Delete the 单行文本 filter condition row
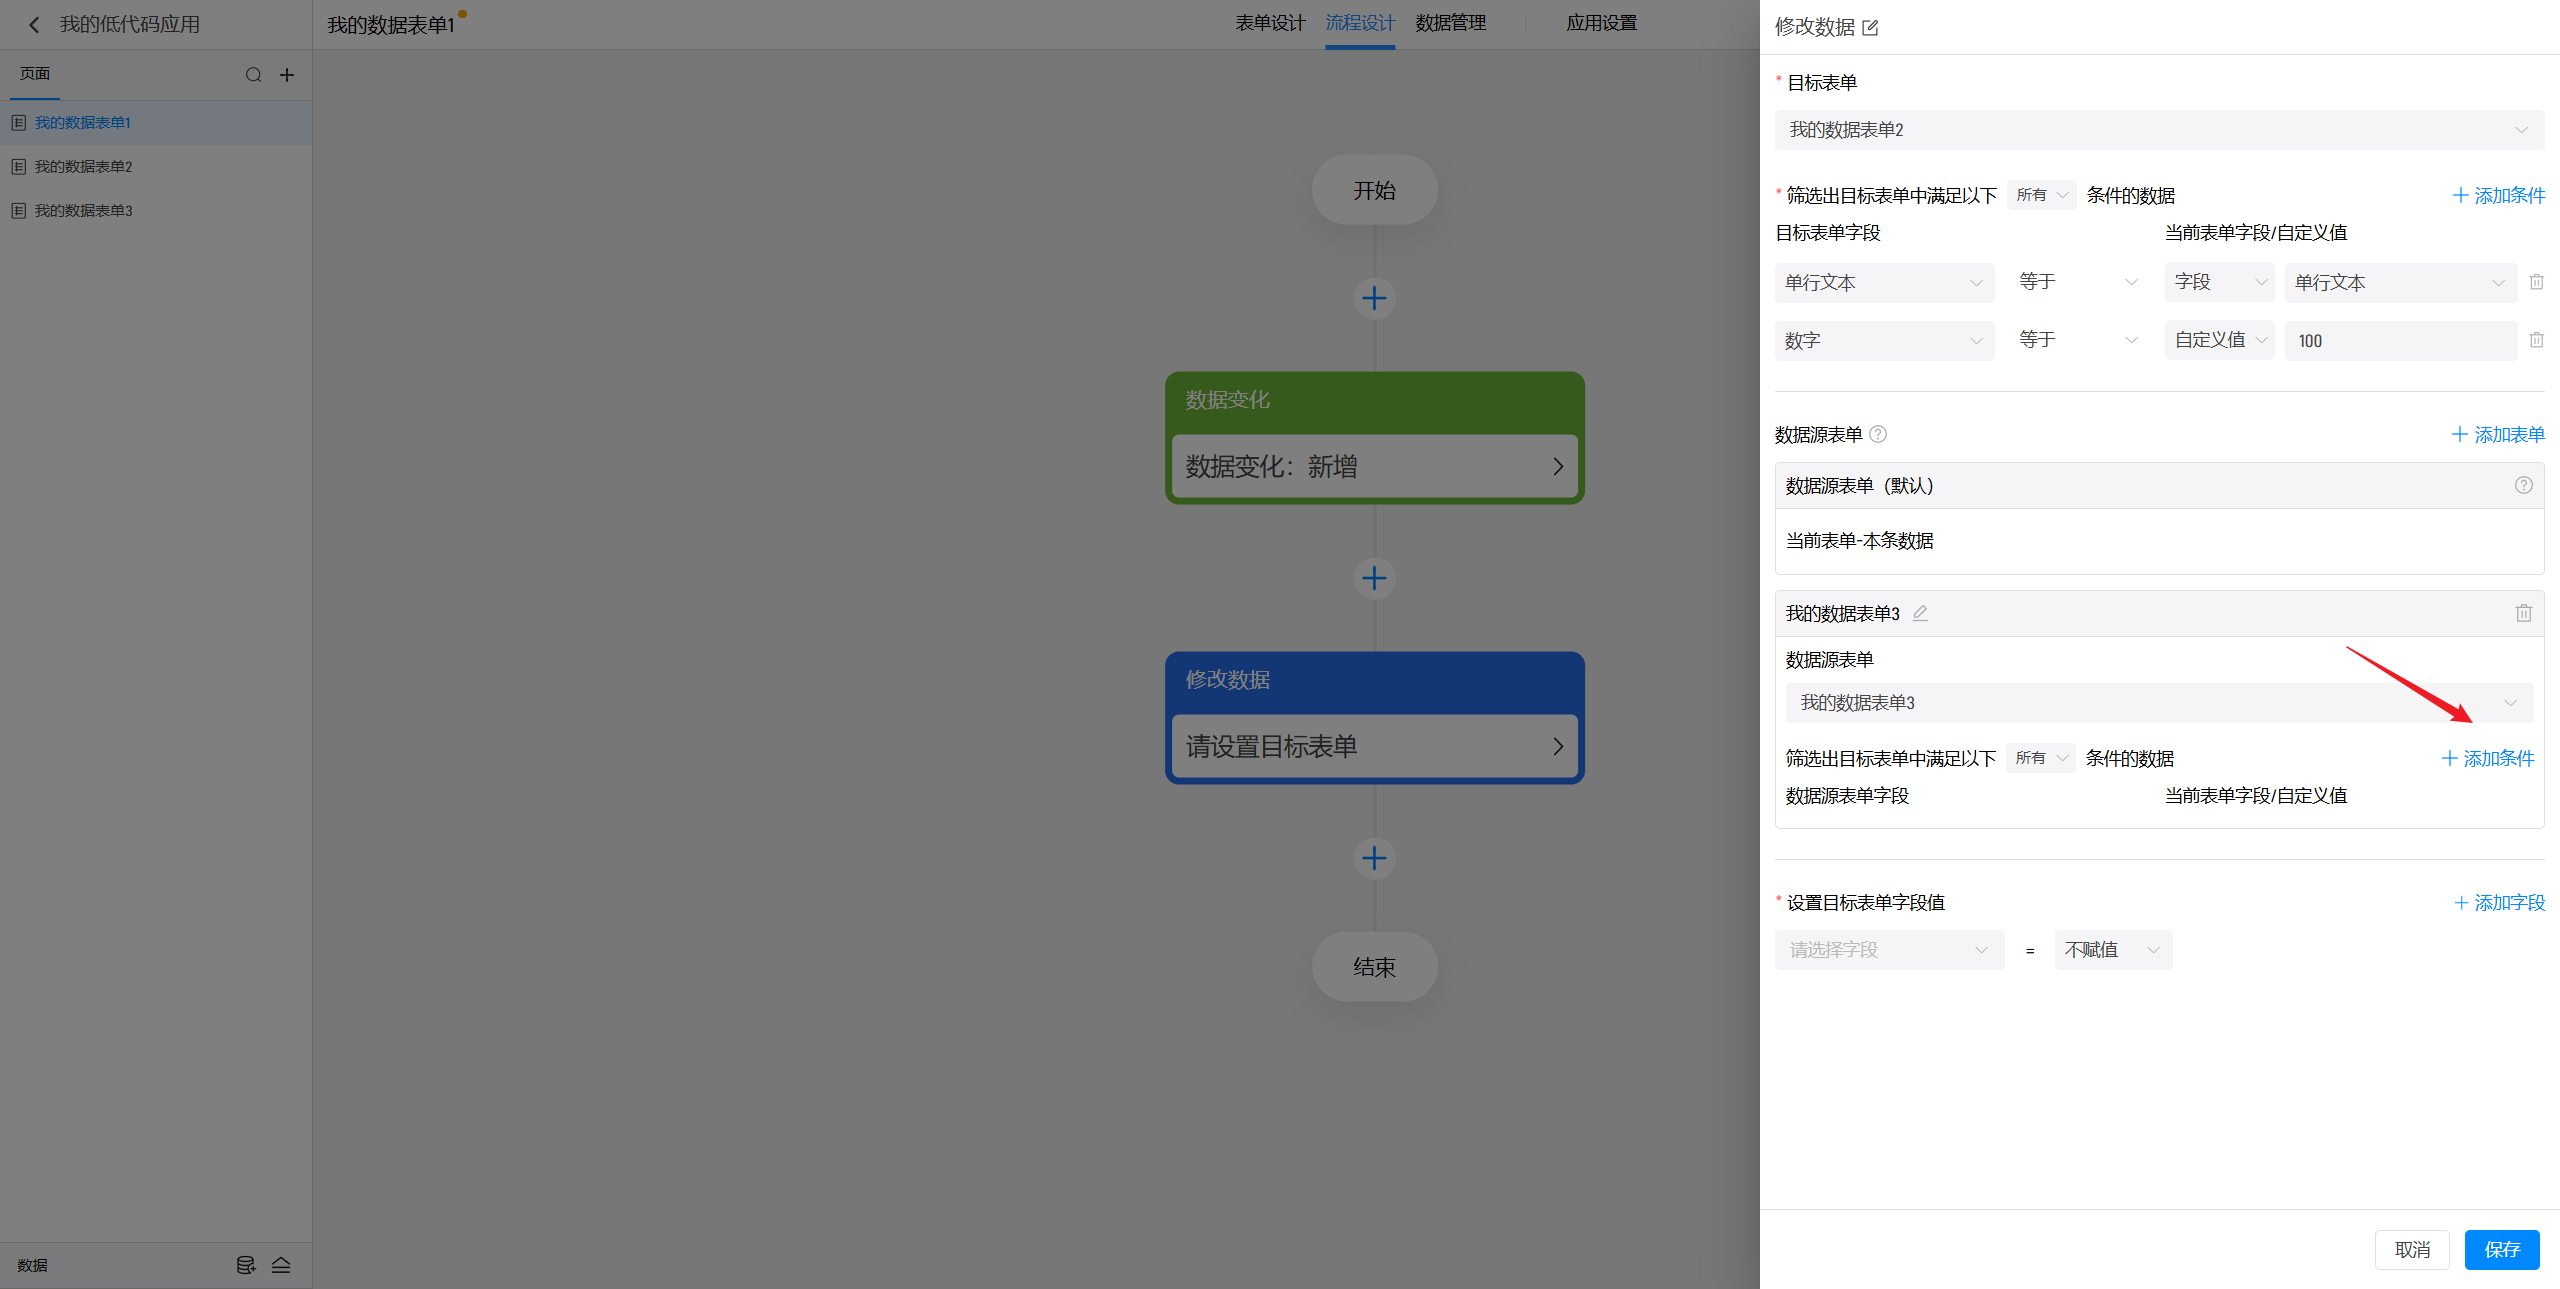Image resolution: width=2560 pixels, height=1289 pixels. [2536, 282]
